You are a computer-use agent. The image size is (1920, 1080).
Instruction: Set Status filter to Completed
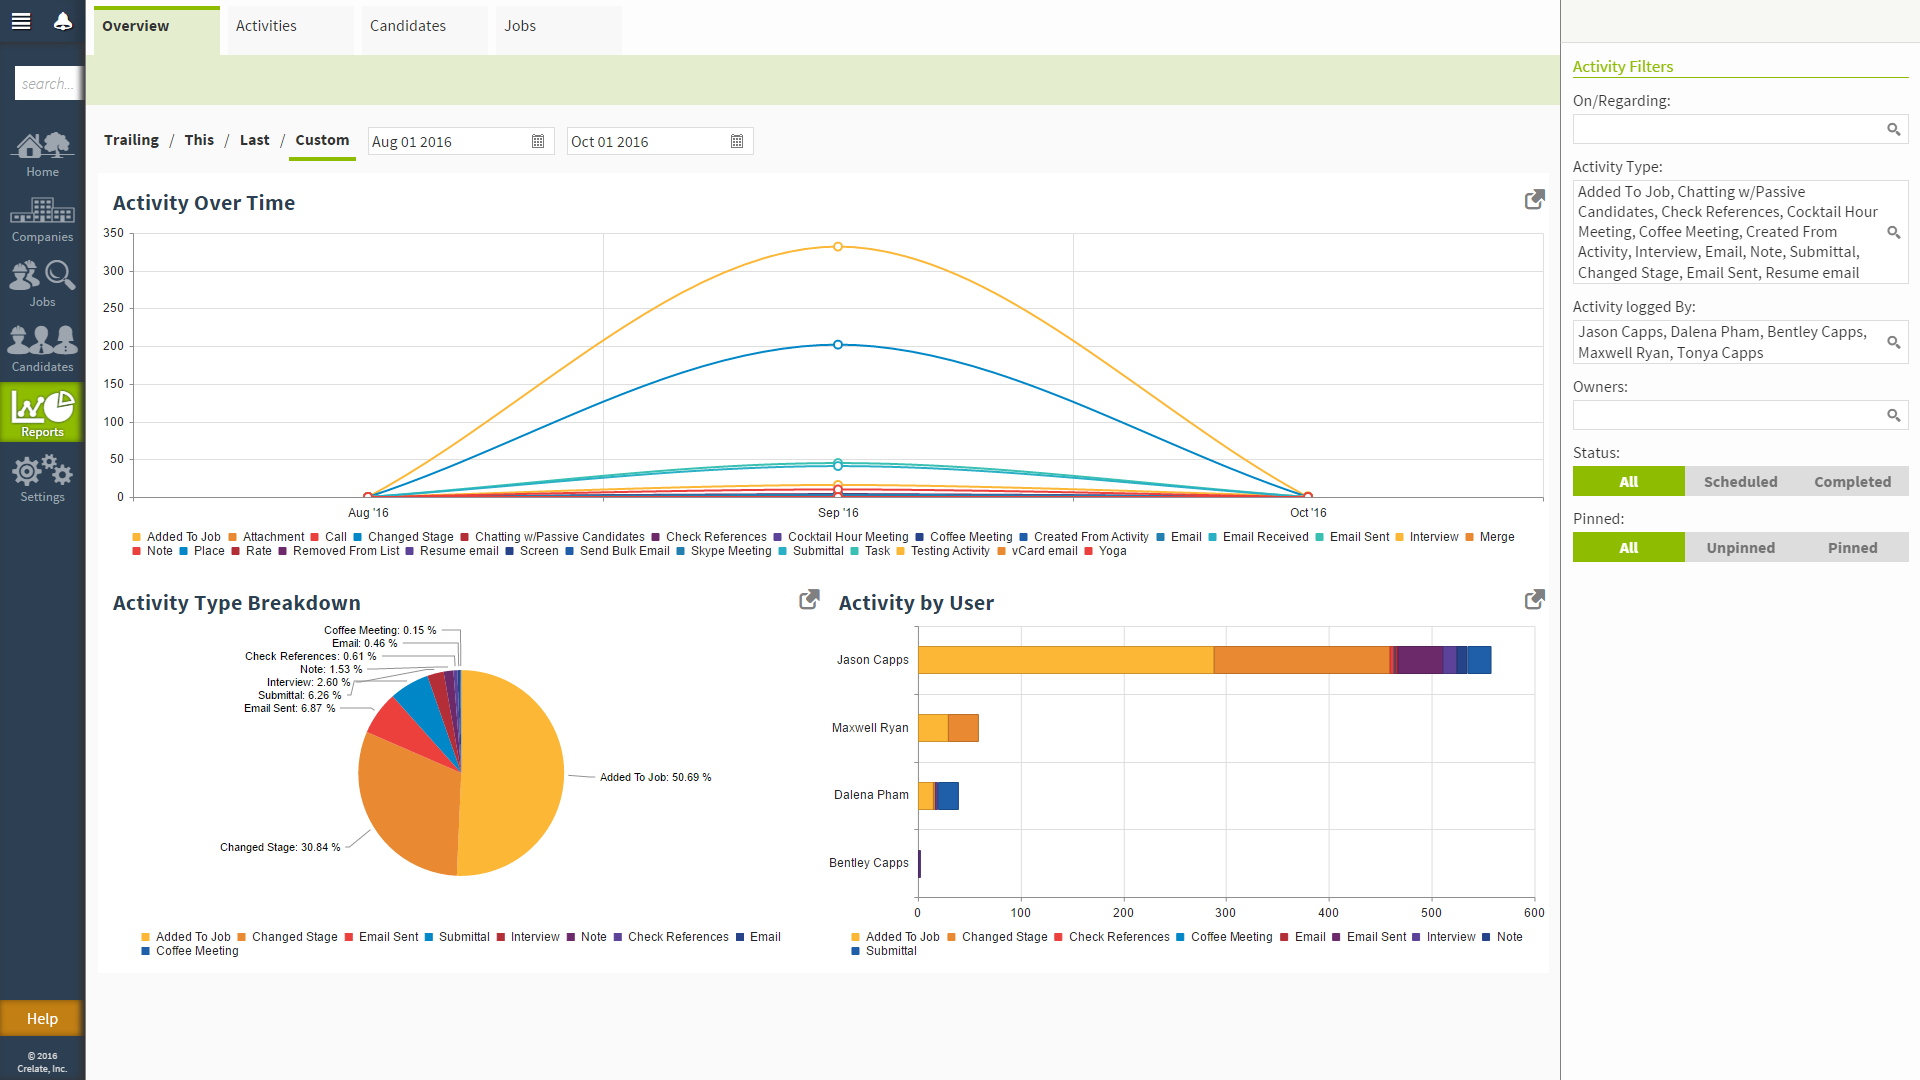[1852, 481]
